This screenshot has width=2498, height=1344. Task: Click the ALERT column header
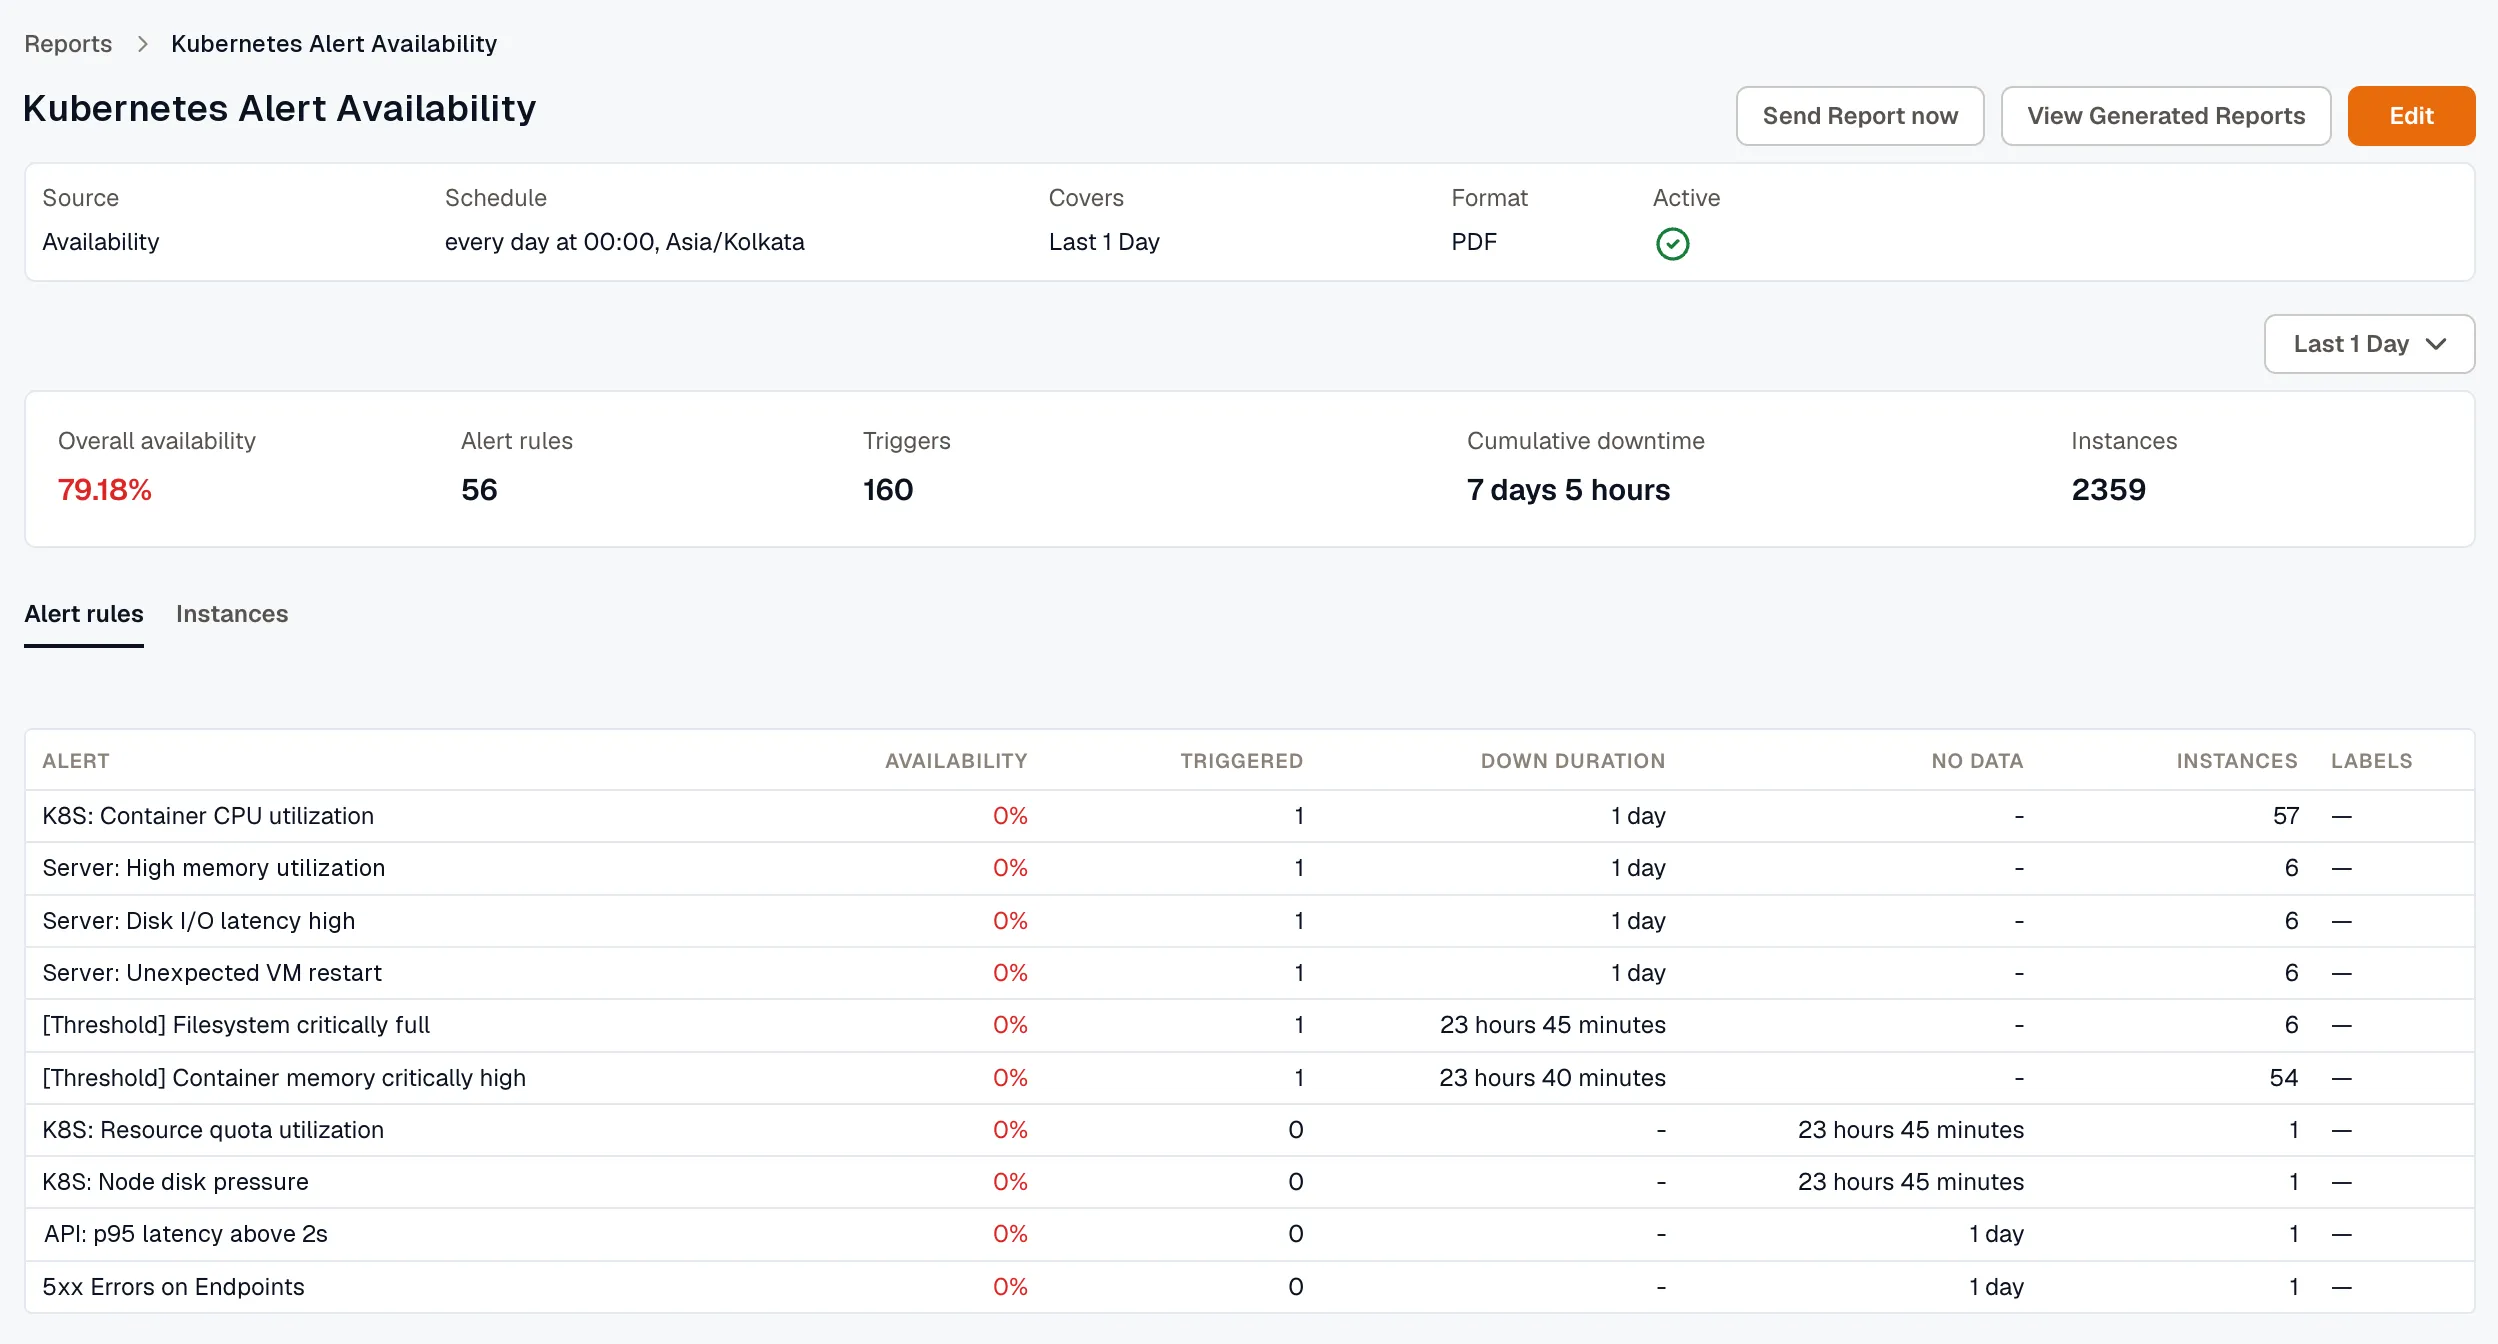76,761
